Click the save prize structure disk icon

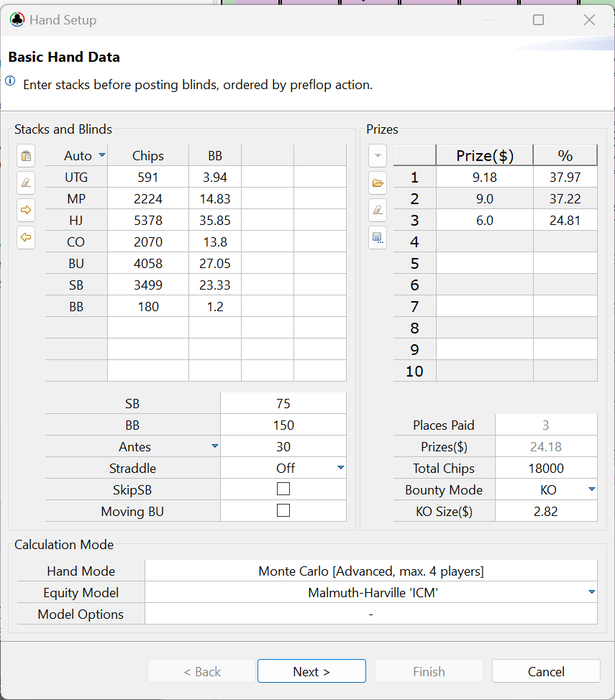click(378, 237)
